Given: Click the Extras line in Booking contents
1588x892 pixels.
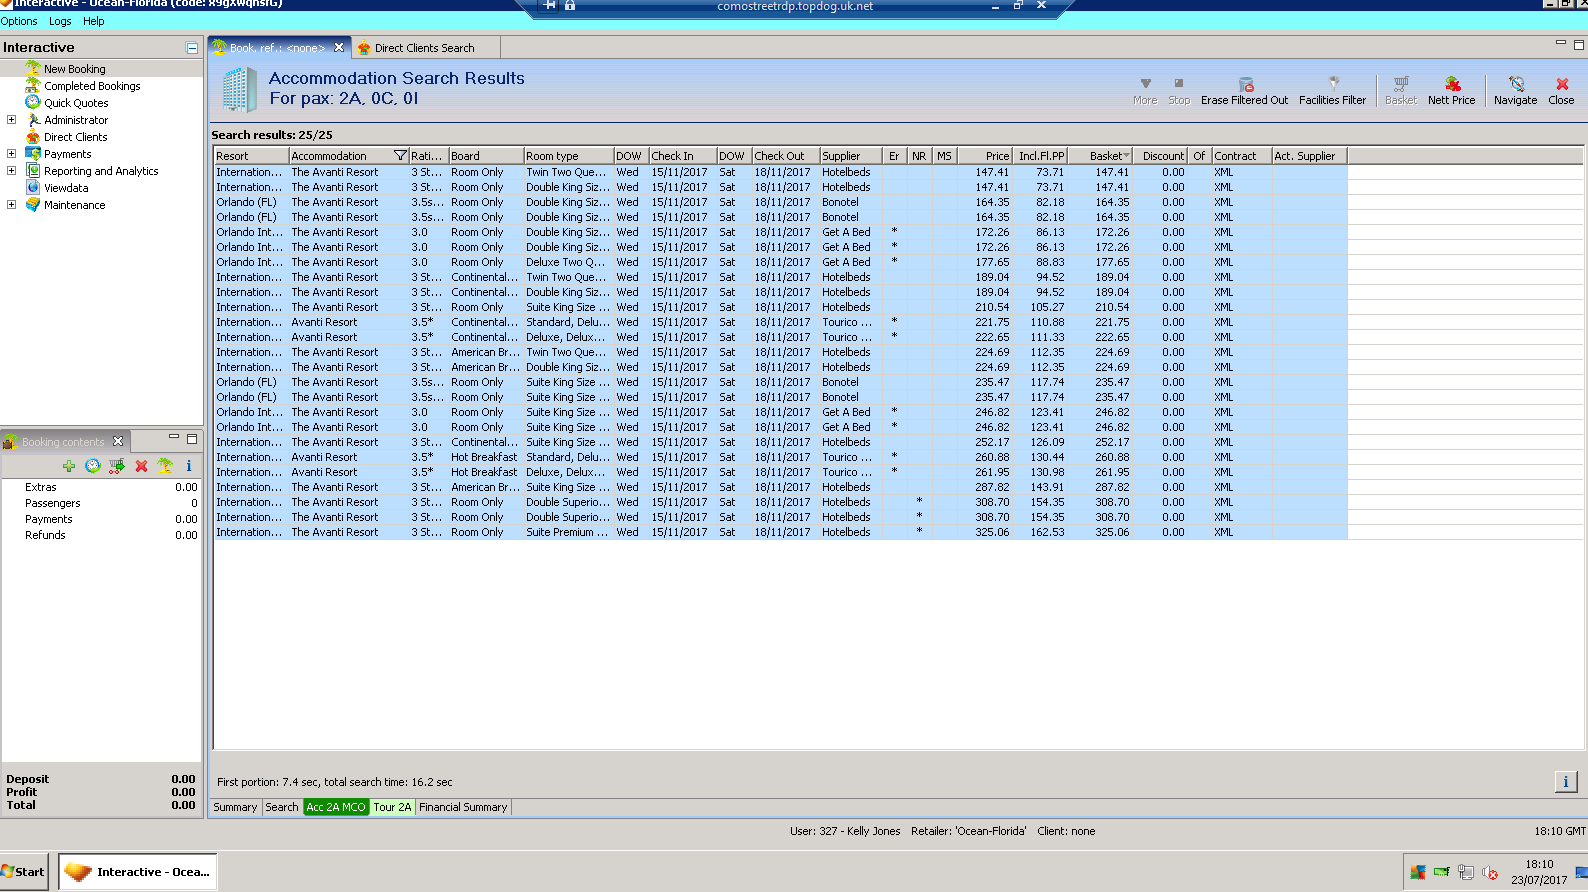Looking at the screenshot, I should (101, 487).
